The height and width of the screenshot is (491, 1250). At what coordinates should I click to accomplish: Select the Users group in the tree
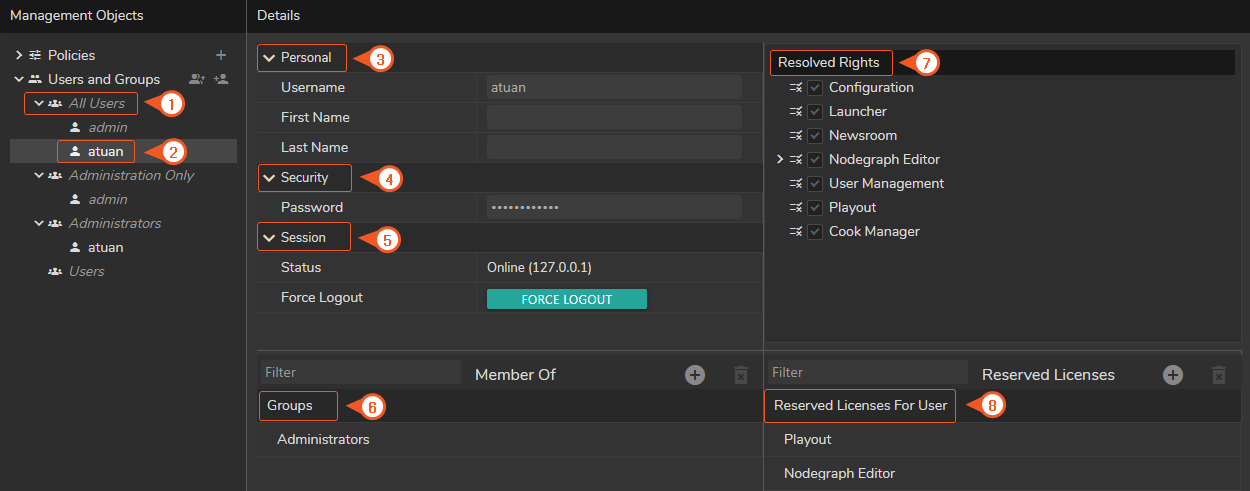86,271
